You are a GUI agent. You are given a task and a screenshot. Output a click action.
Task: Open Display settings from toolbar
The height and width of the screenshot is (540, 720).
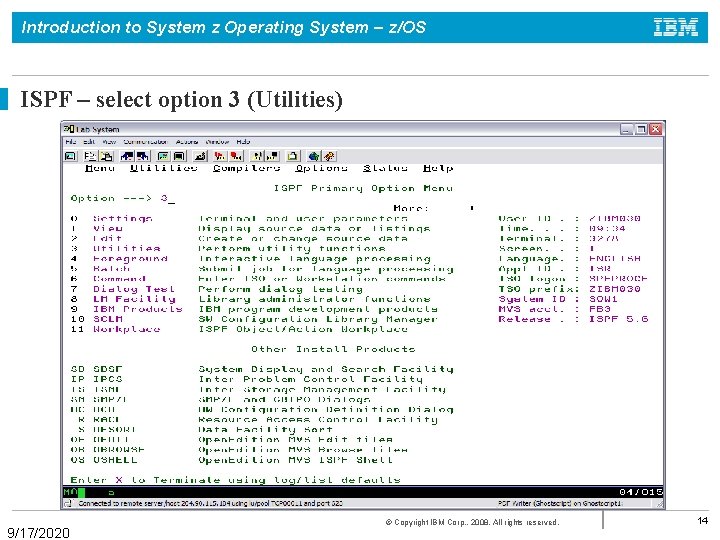click(163, 156)
